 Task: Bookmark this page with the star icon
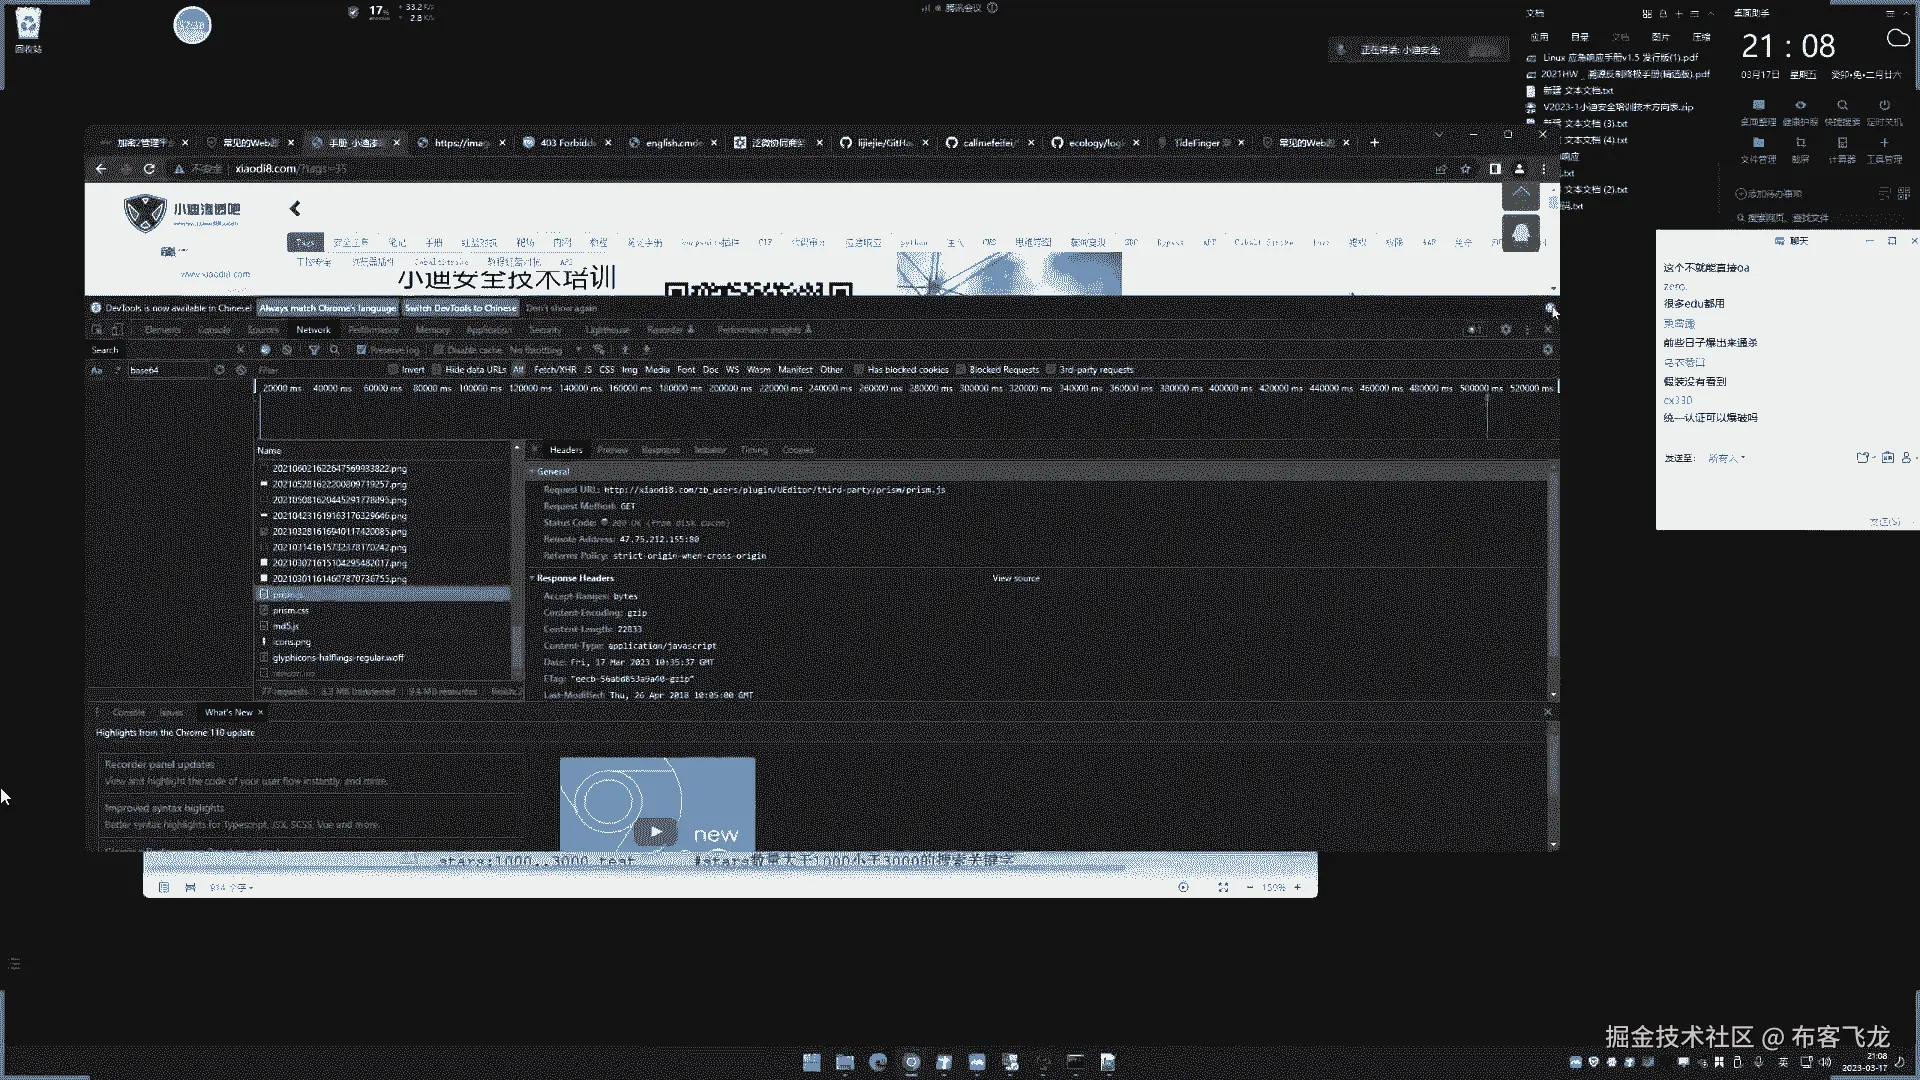point(1465,169)
